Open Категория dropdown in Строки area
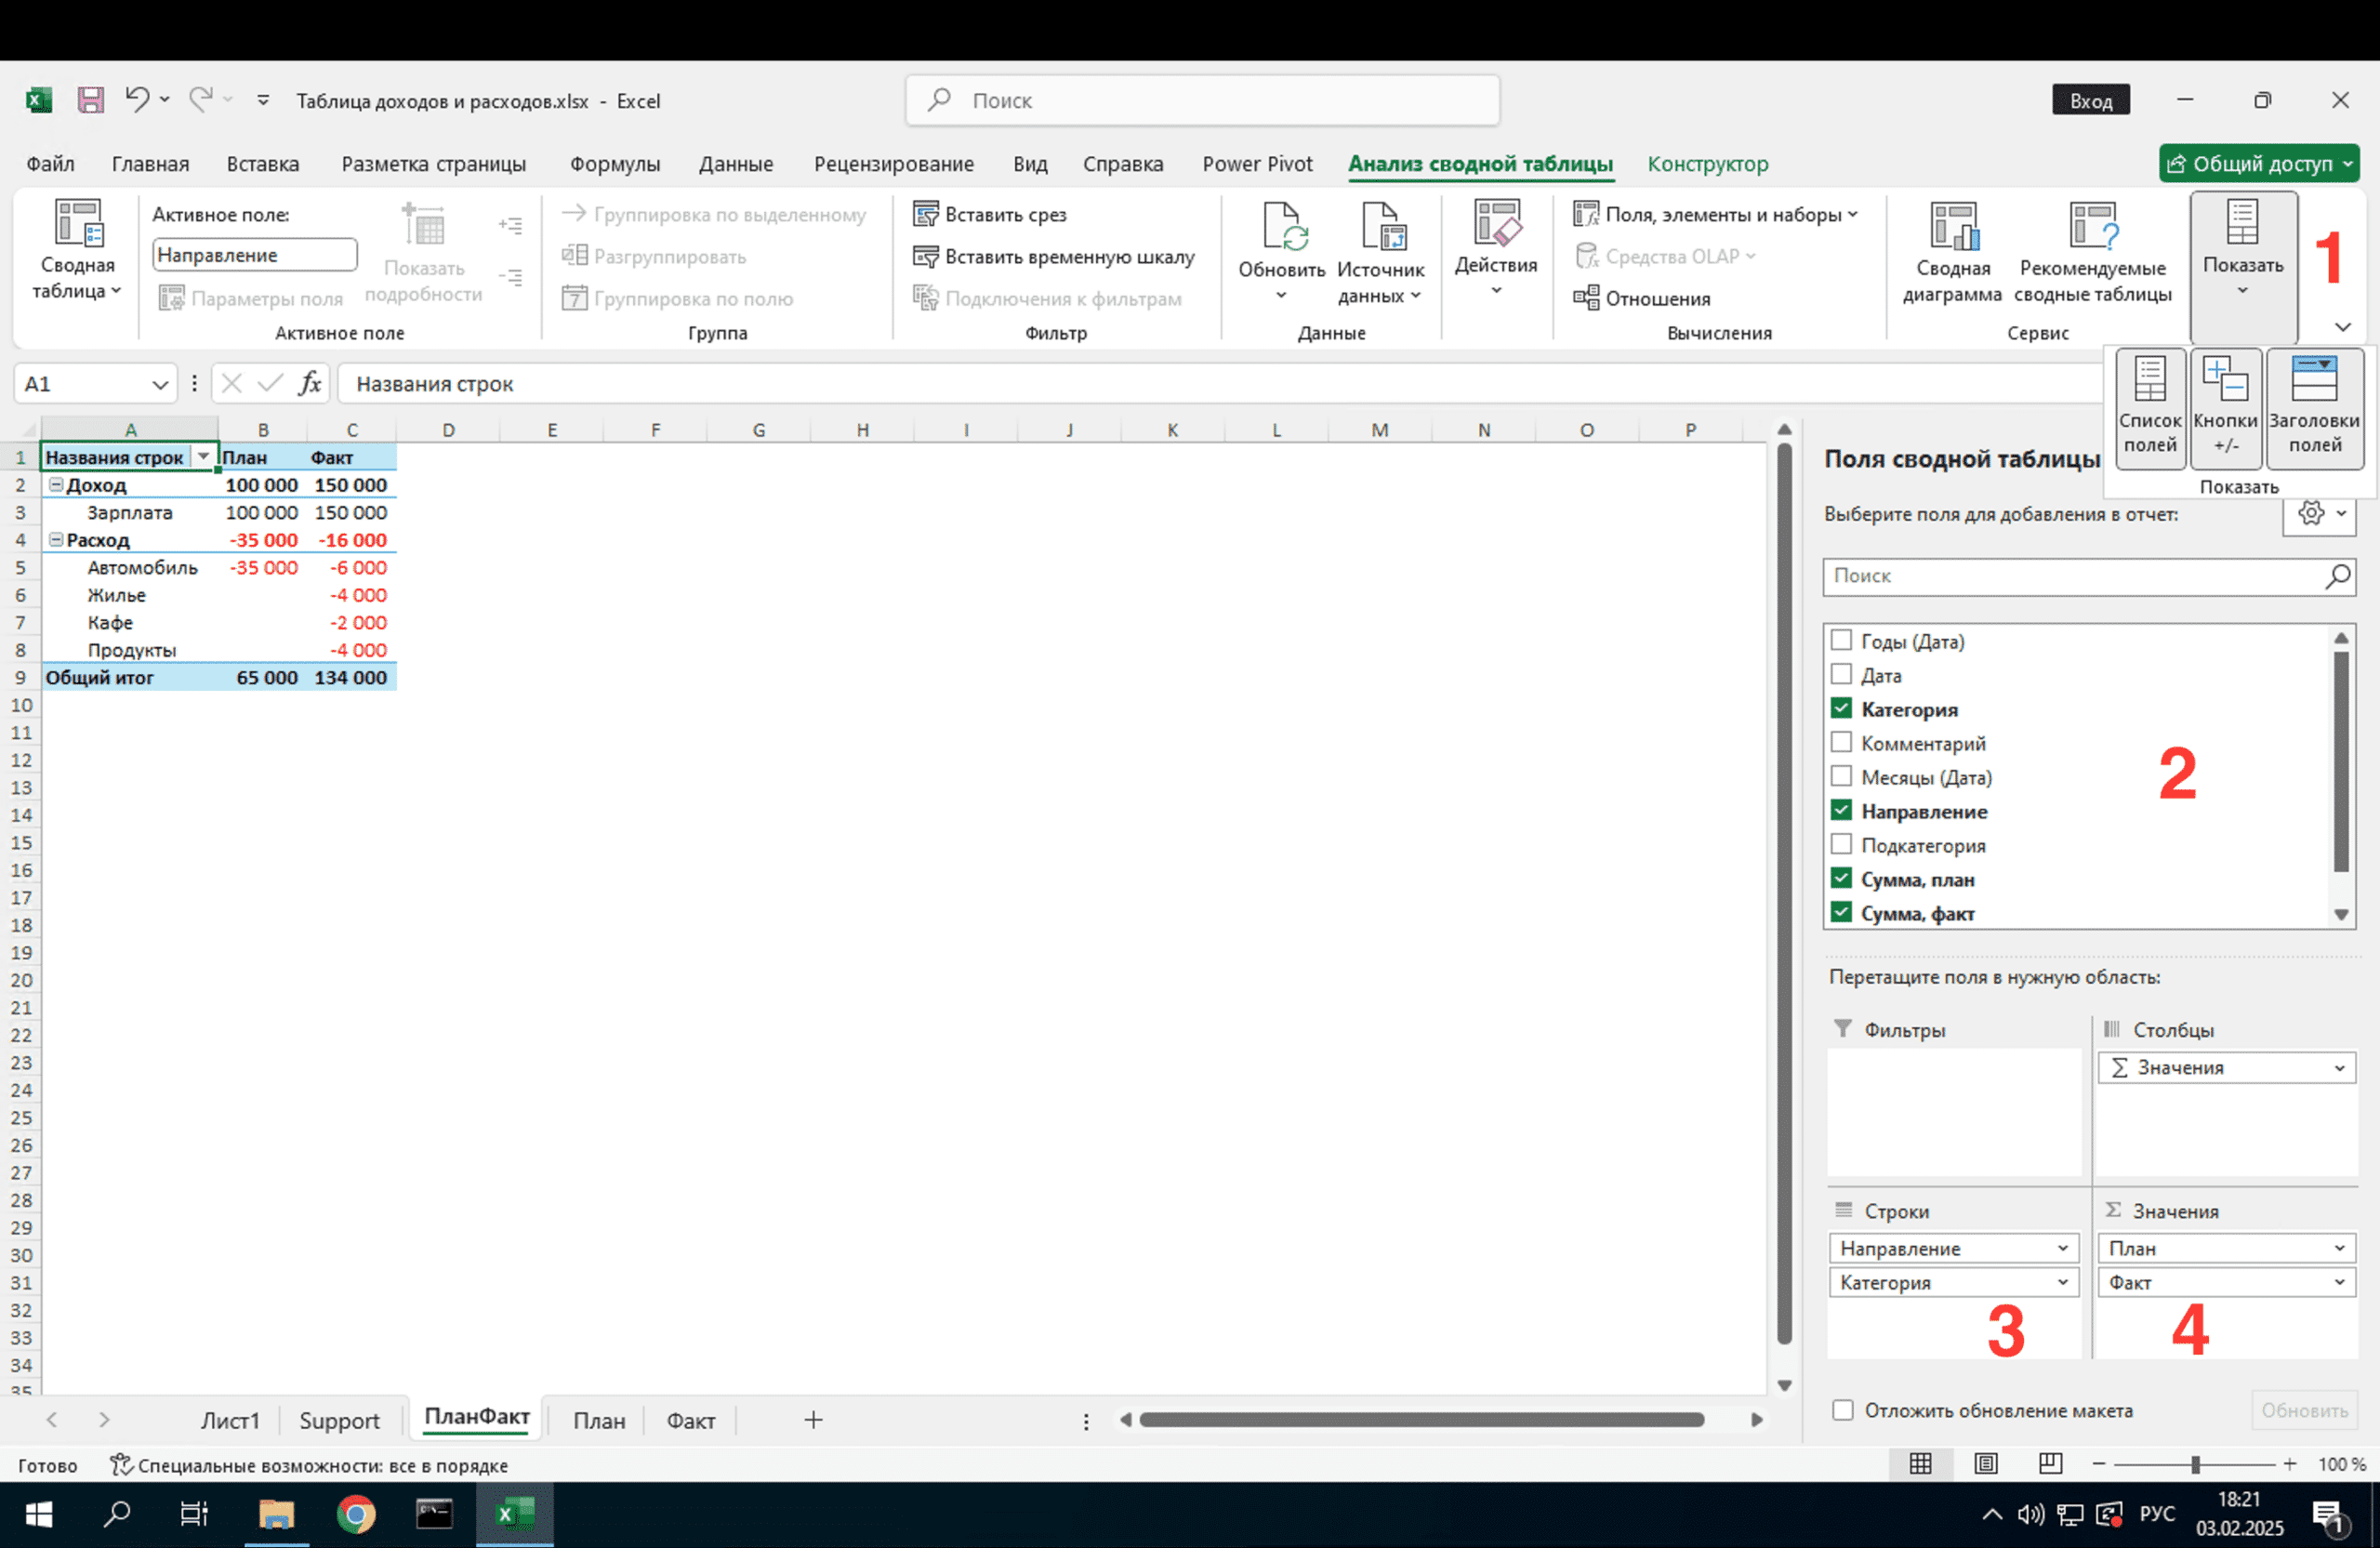Screen dimensions: 2380x1548 point(2062,1282)
